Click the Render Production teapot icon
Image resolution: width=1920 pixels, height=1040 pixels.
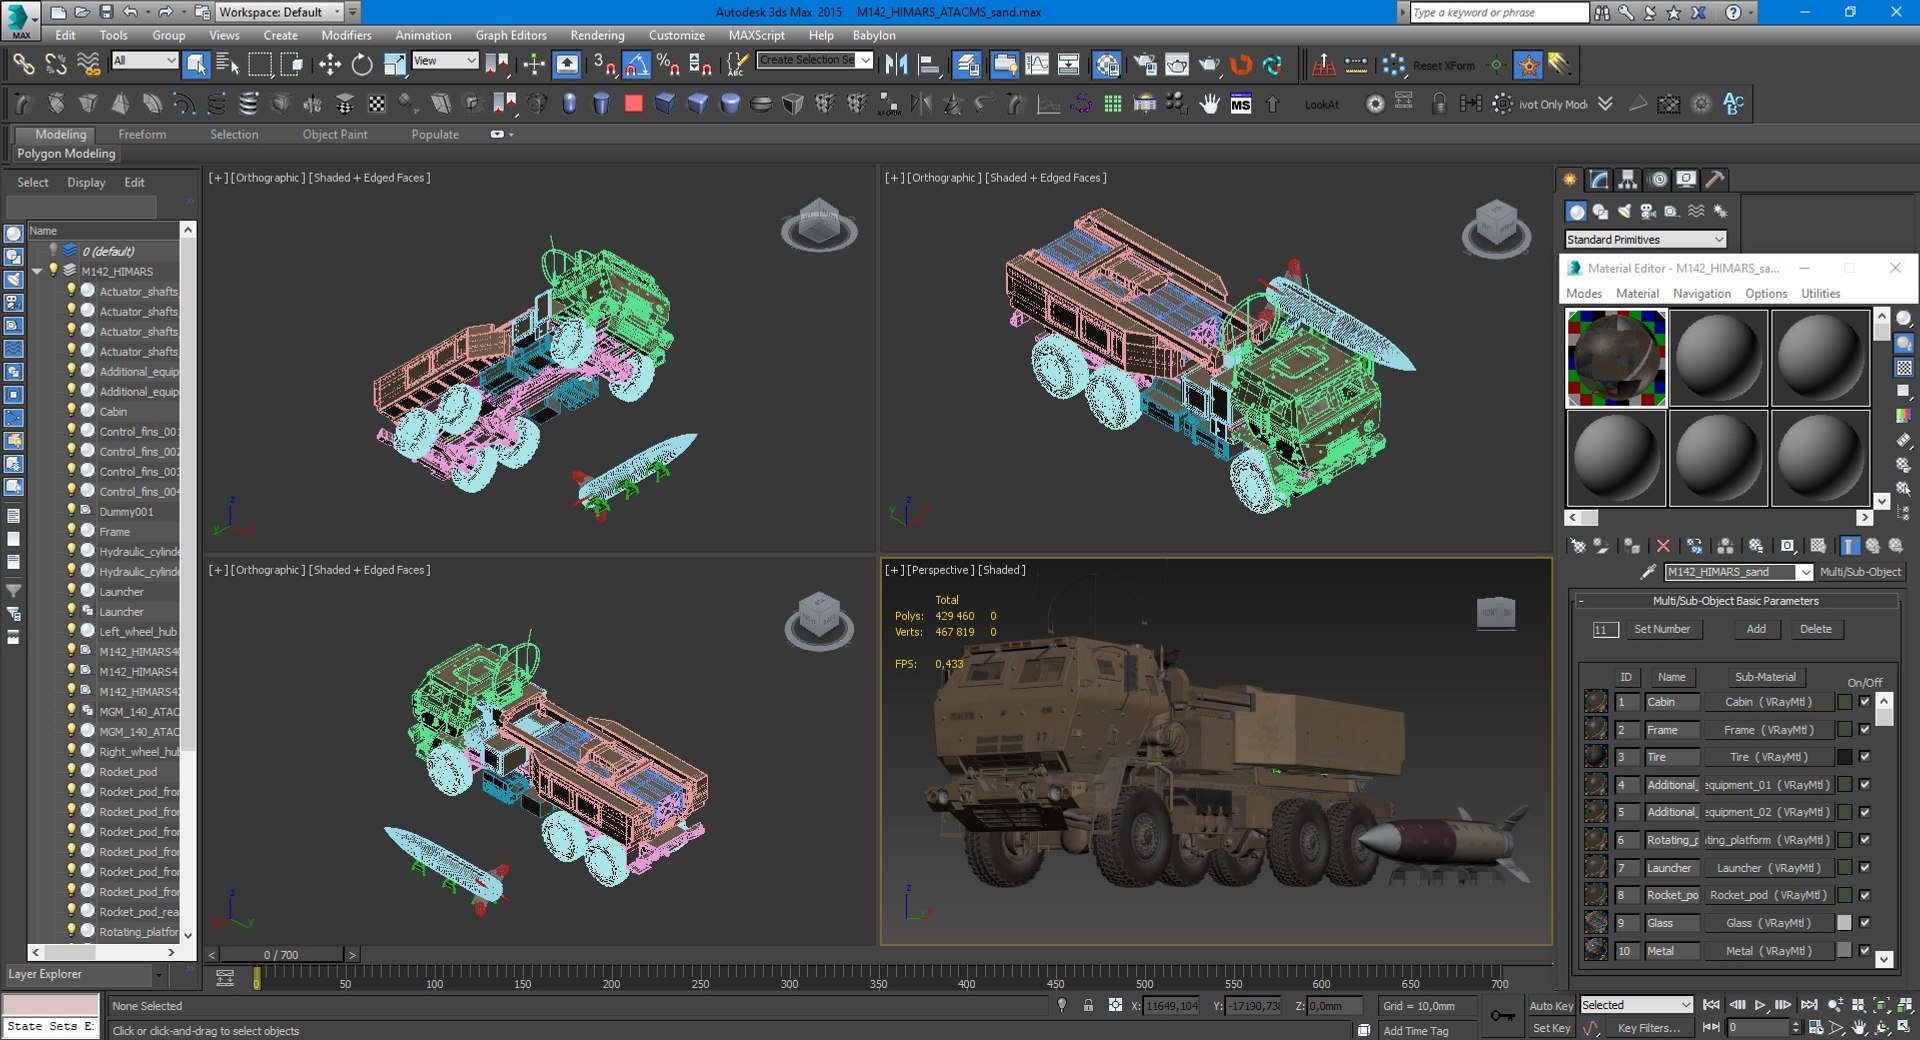point(1209,65)
